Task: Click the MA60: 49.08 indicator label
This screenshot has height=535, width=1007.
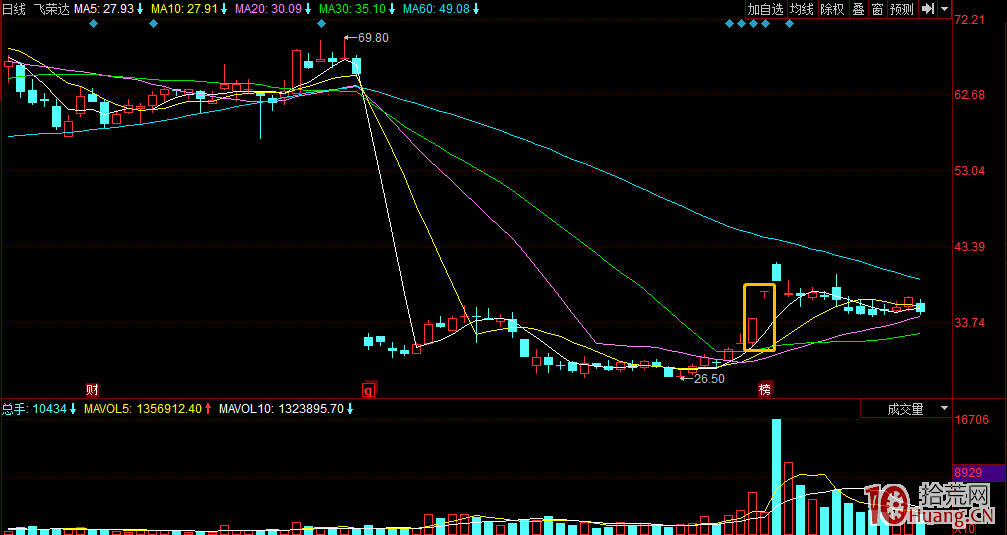Action: click(442, 9)
